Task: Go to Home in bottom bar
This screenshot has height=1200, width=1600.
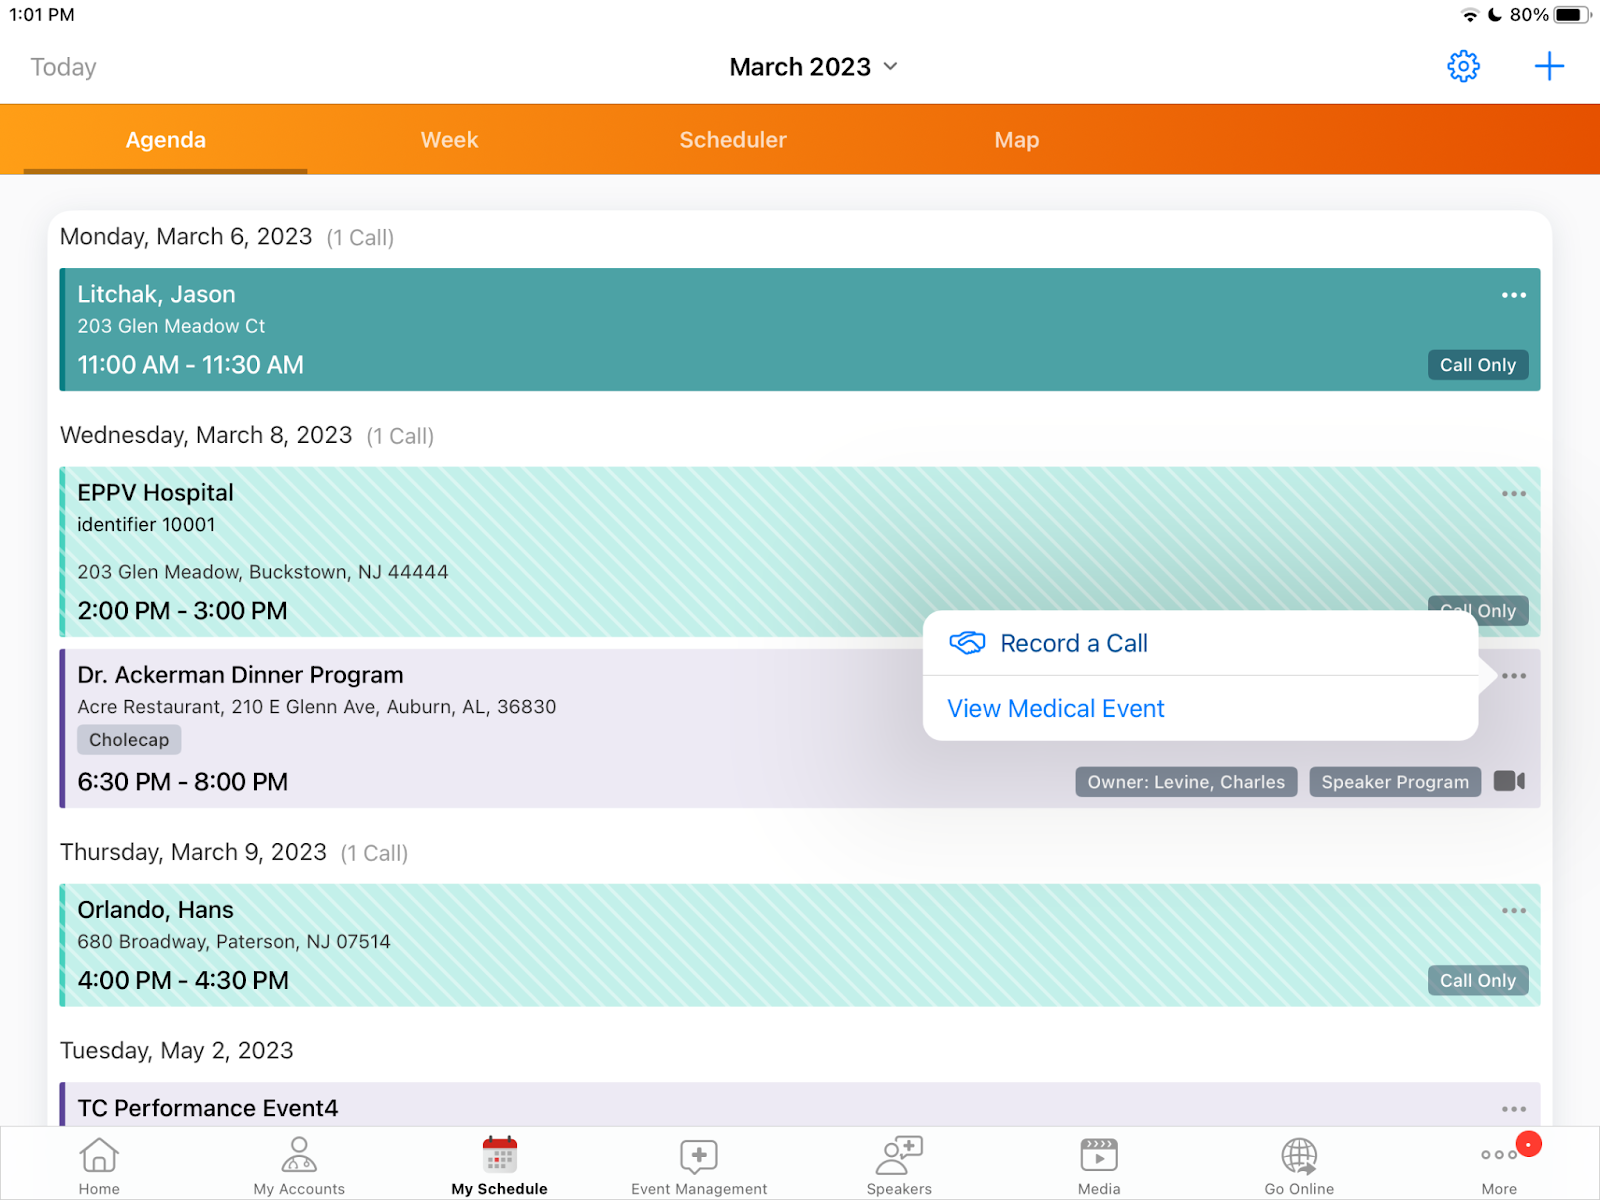Action: point(99,1166)
